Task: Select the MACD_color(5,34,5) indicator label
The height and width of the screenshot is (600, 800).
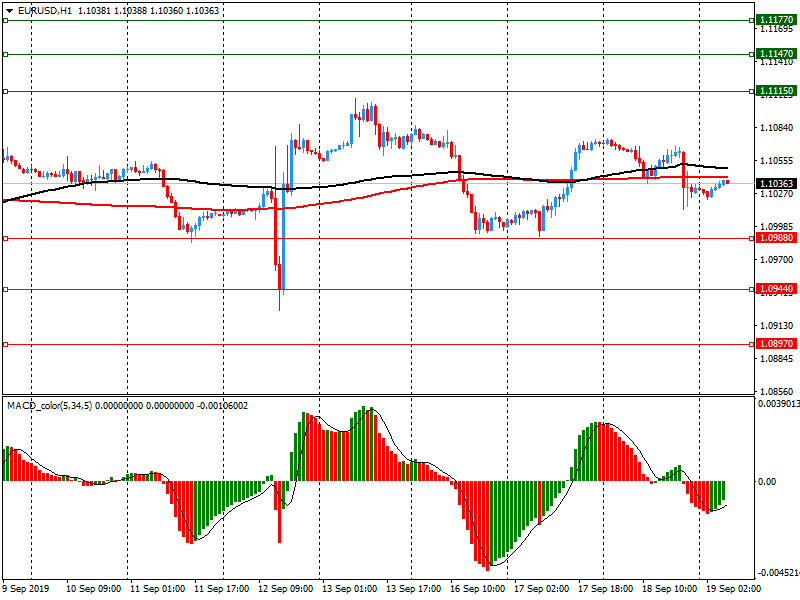Action: [50, 406]
